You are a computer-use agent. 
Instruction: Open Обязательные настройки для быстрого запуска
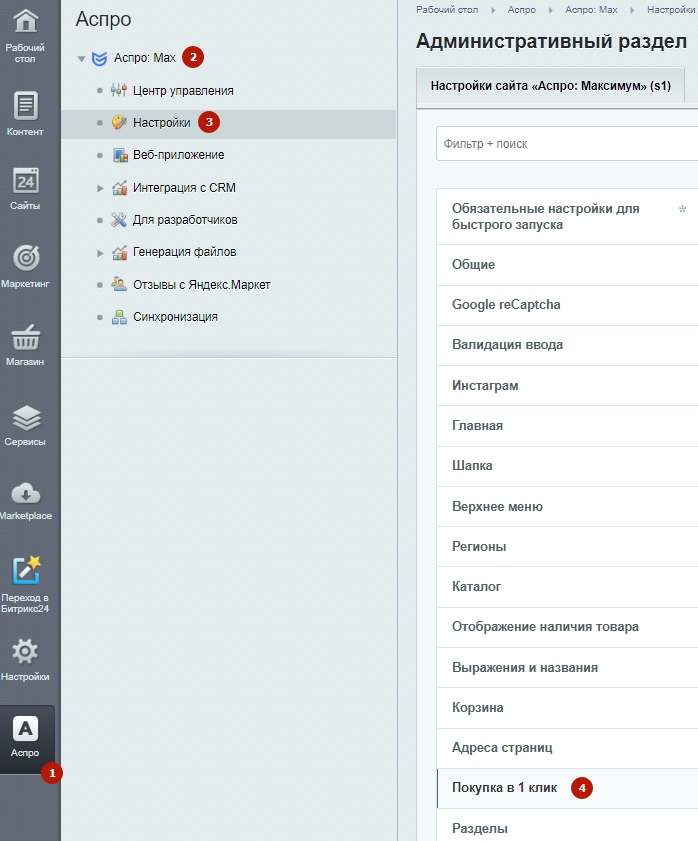coord(567,217)
